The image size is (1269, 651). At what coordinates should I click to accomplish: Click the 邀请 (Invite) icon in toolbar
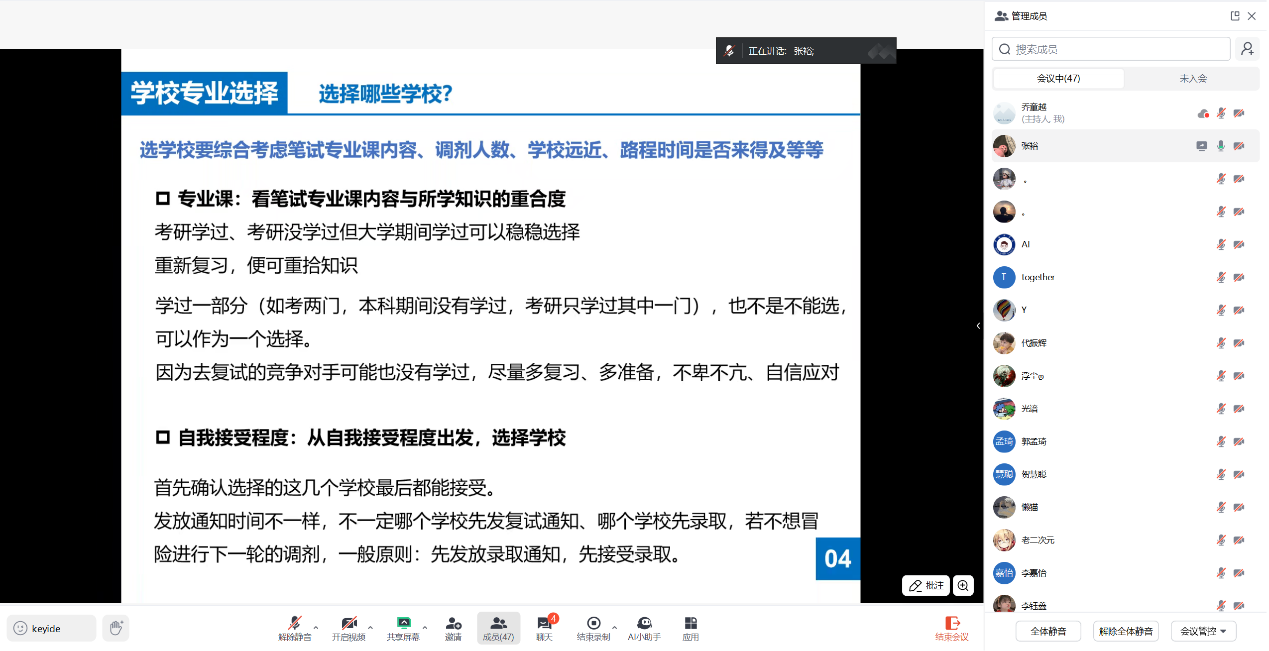coord(453,623)
